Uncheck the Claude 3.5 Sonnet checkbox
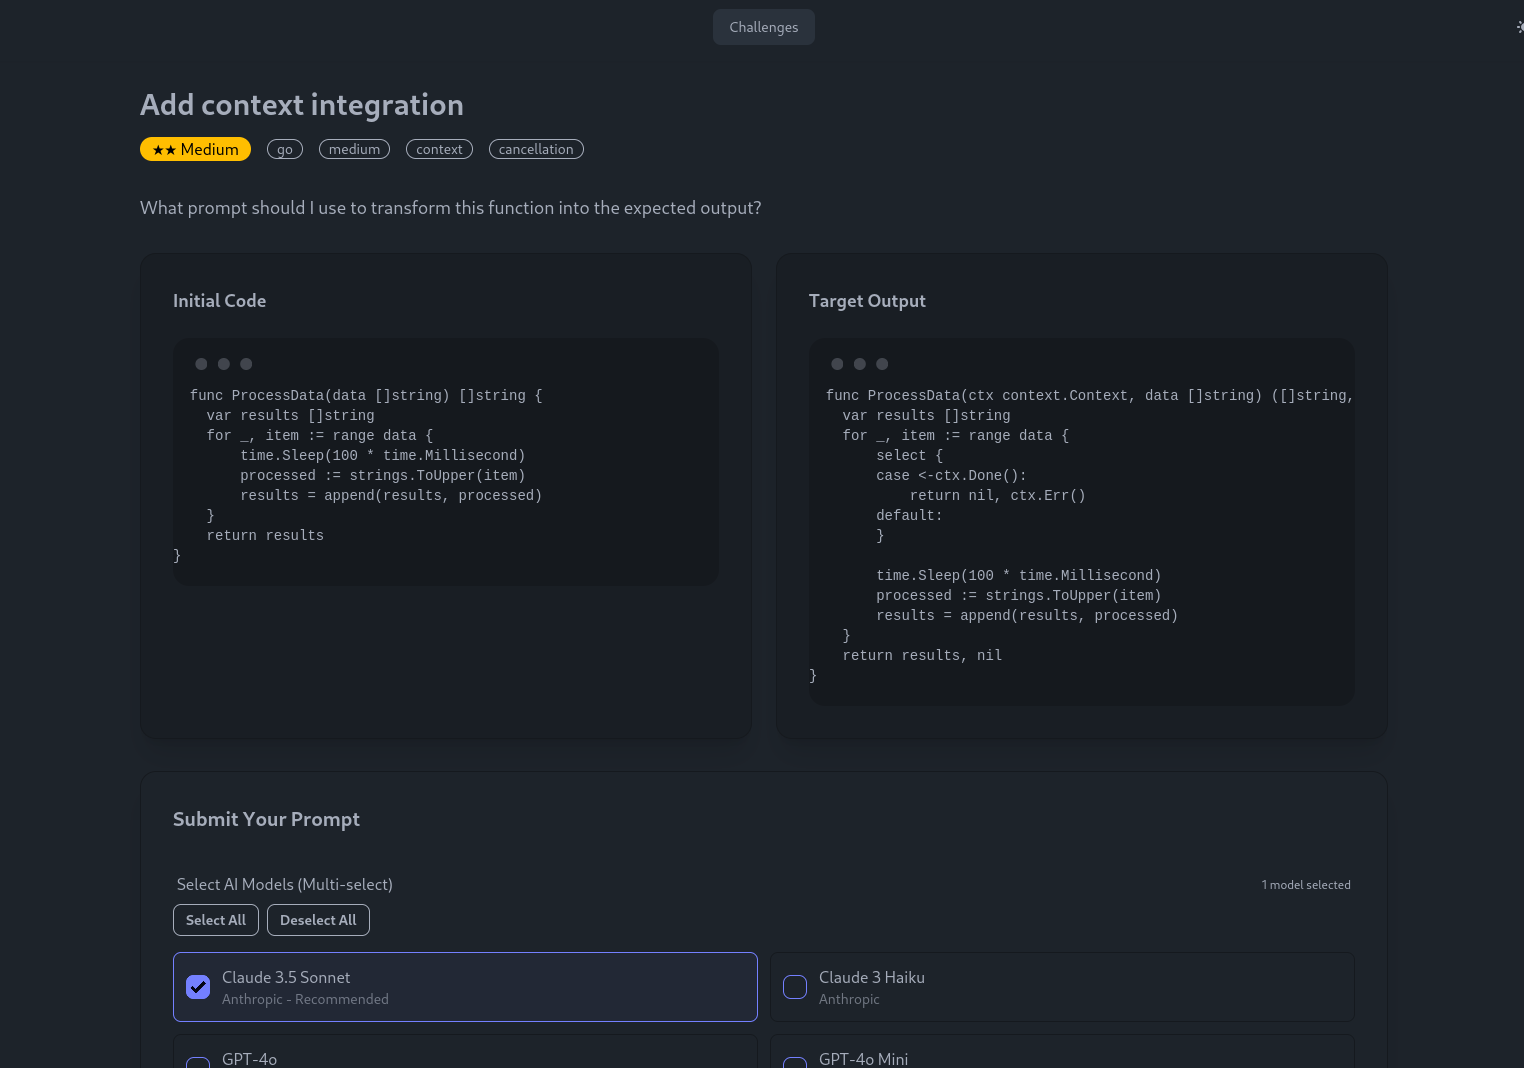This screenshot has width=1524, height=1068. pos(198,987)
